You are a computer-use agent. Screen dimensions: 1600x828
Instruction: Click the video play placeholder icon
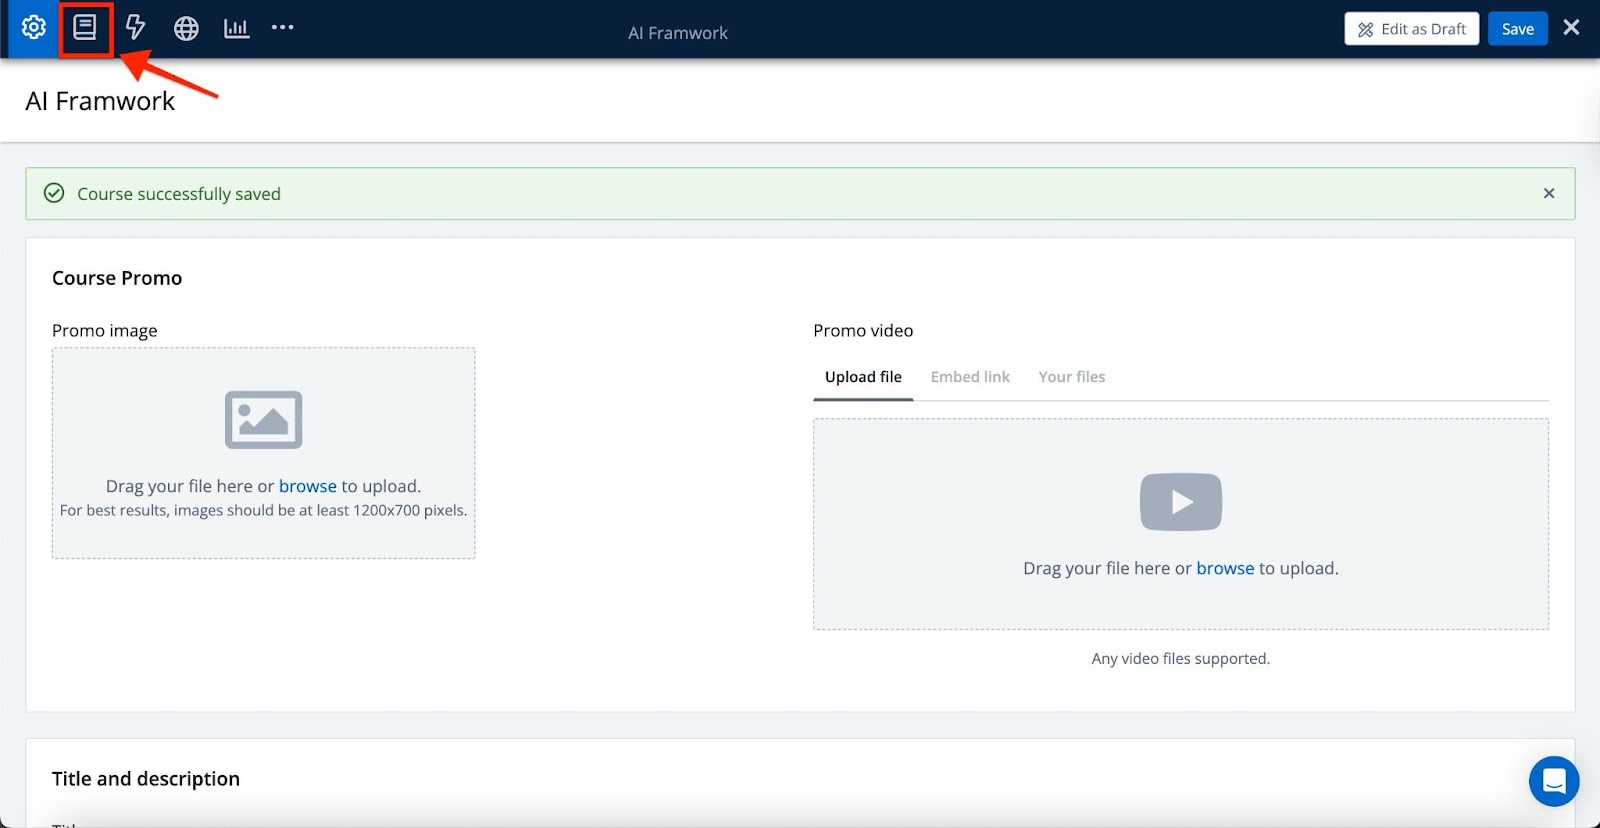click(x=1181, y=502)
